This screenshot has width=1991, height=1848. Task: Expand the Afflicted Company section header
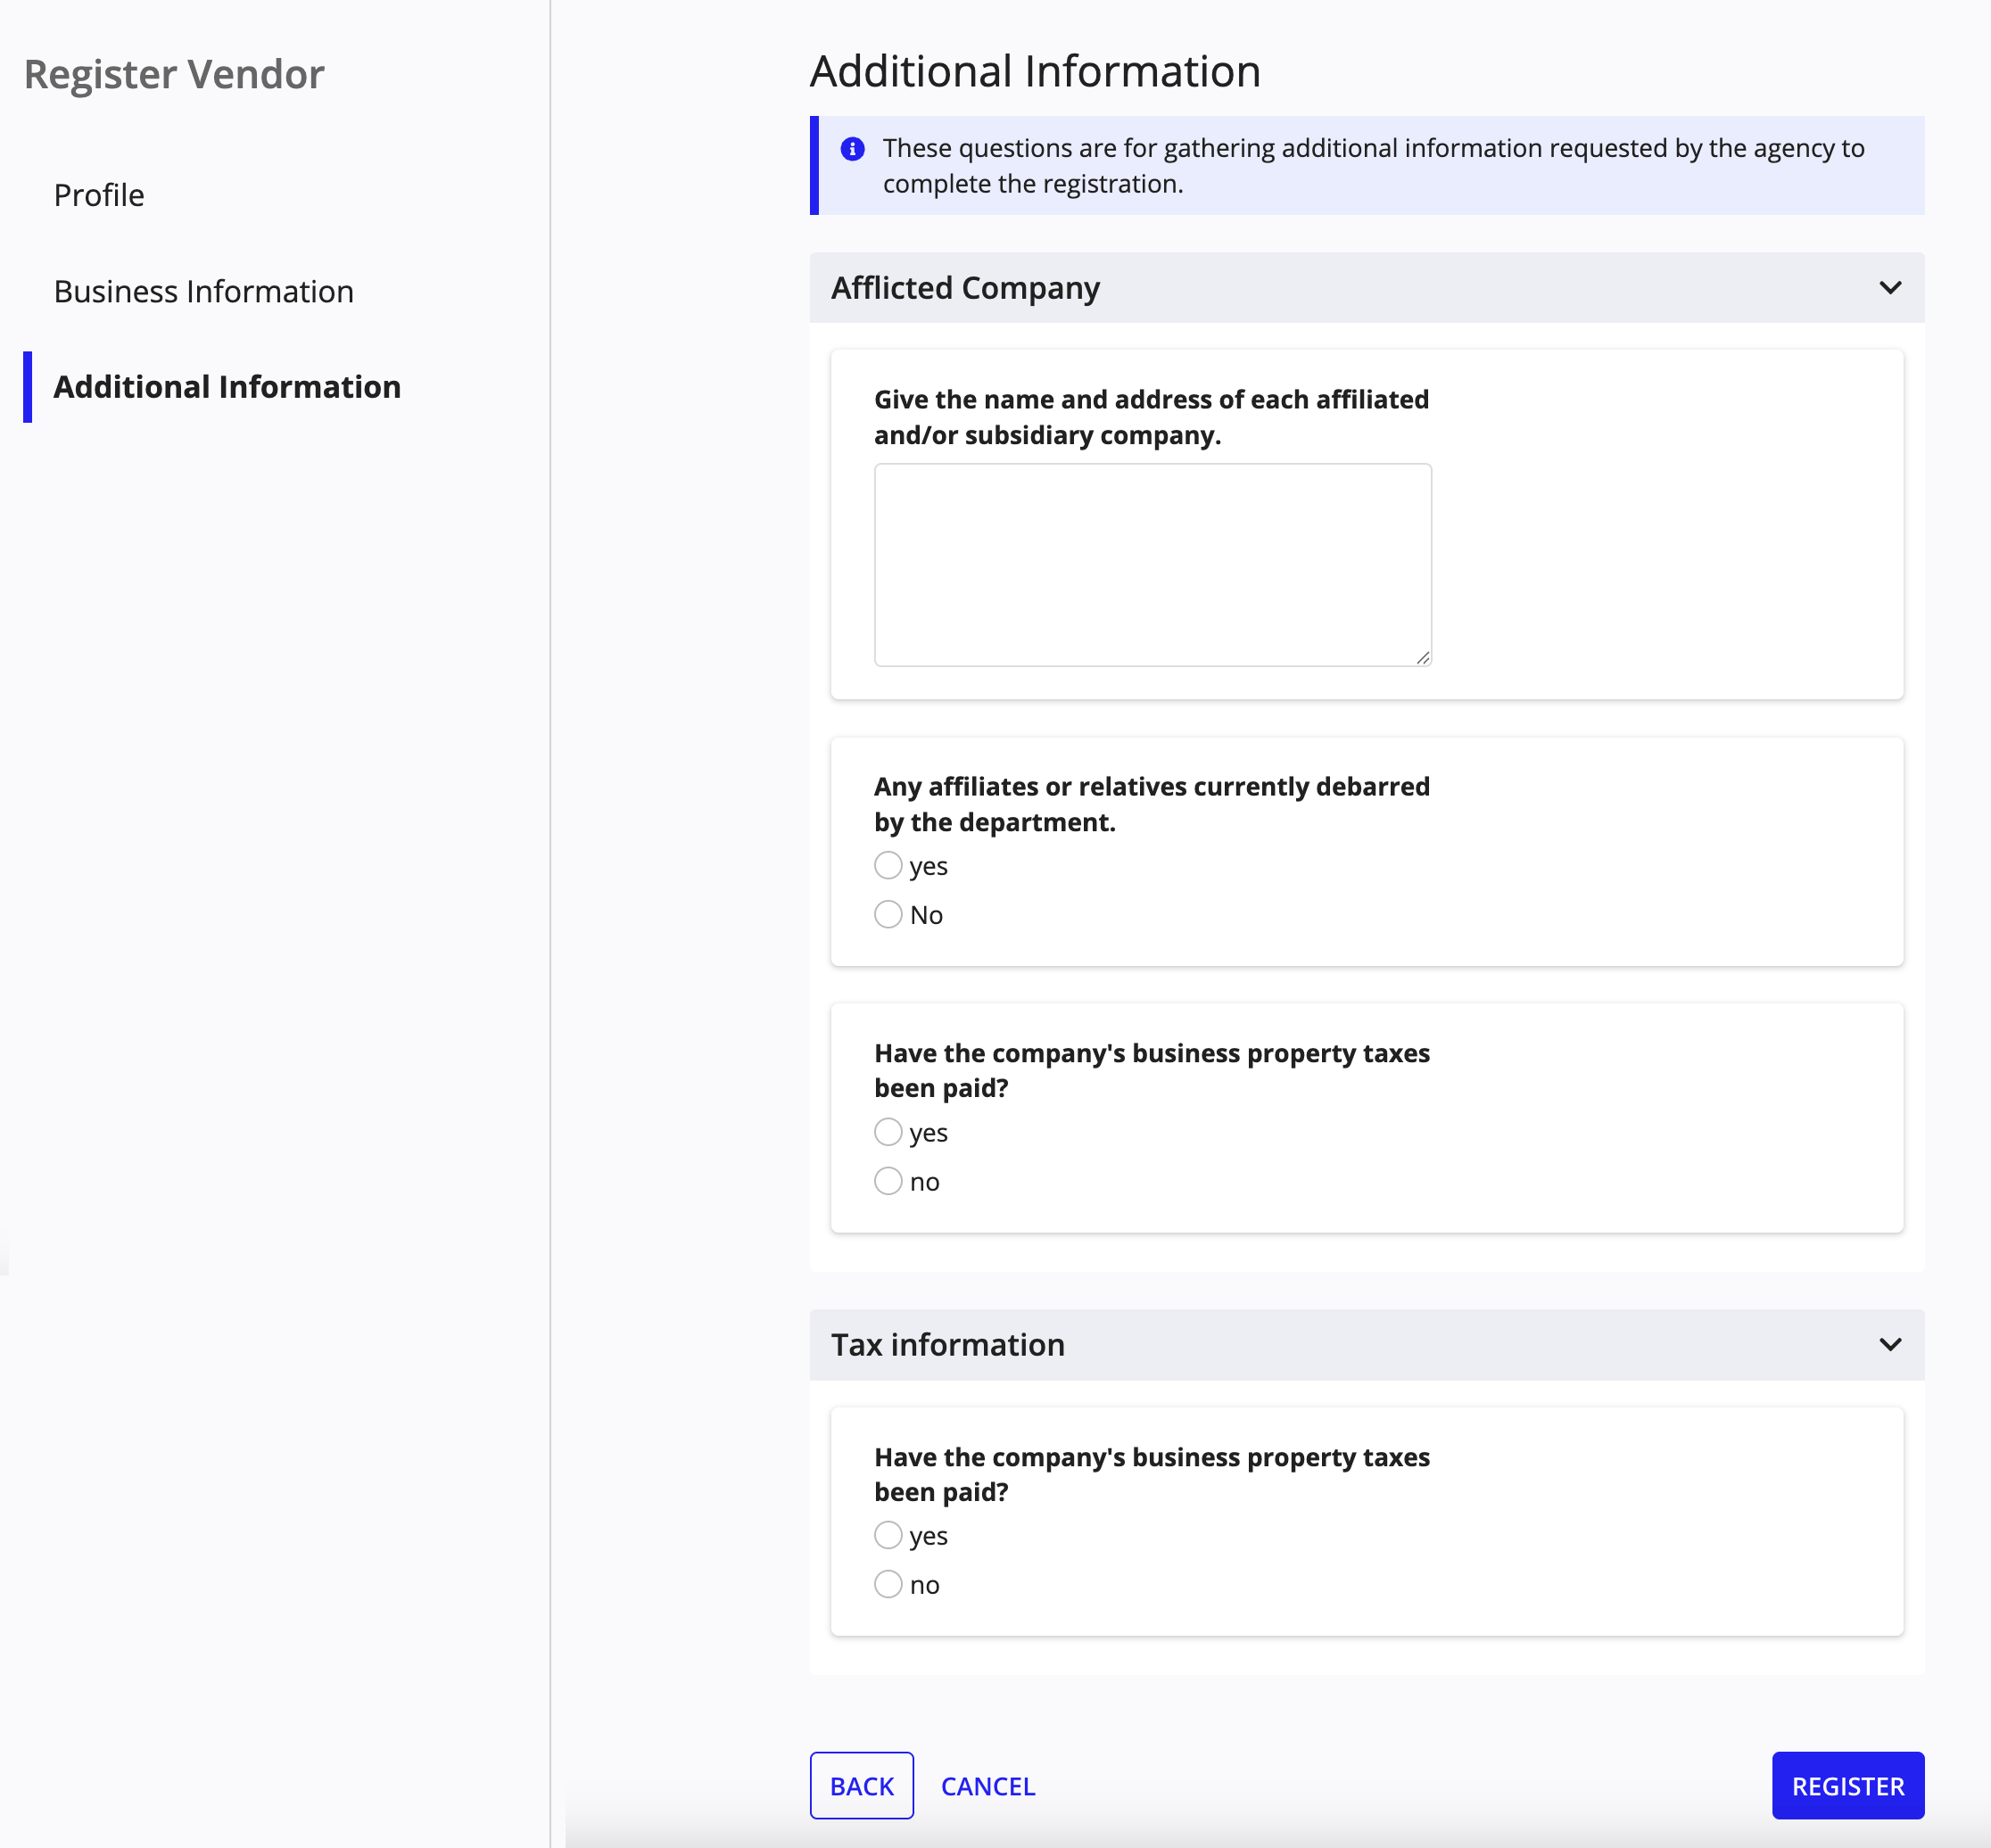pyautogui.click(x=1367, y=286)
